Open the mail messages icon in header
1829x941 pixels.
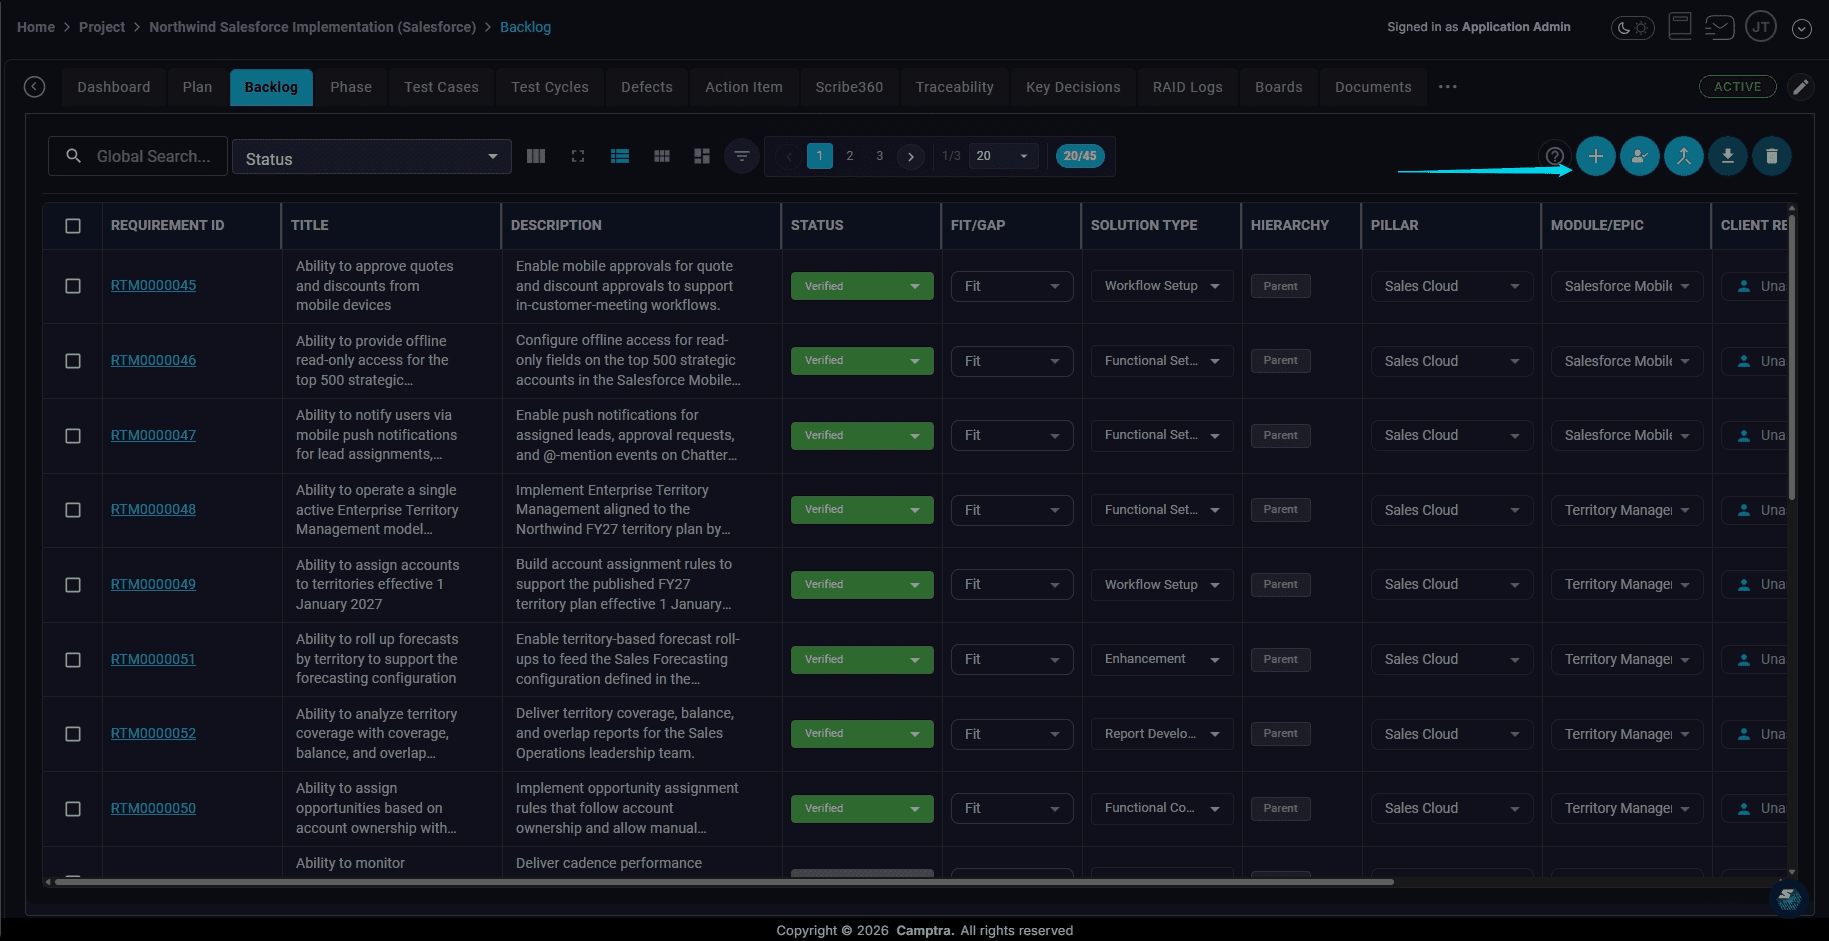point(1719,27)
